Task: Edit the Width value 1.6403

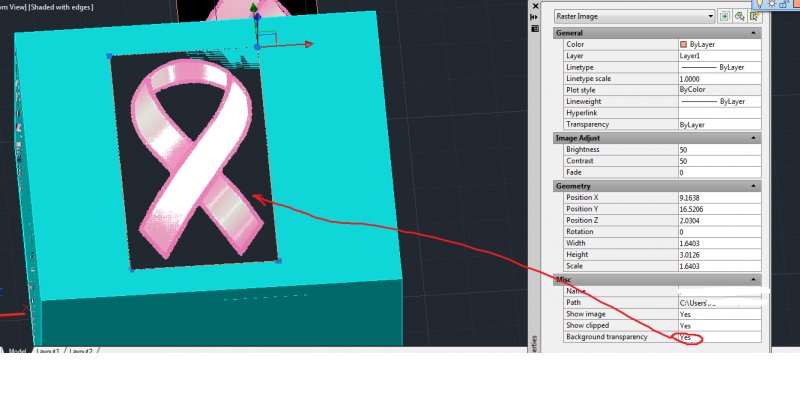Action: coord(719,243)
